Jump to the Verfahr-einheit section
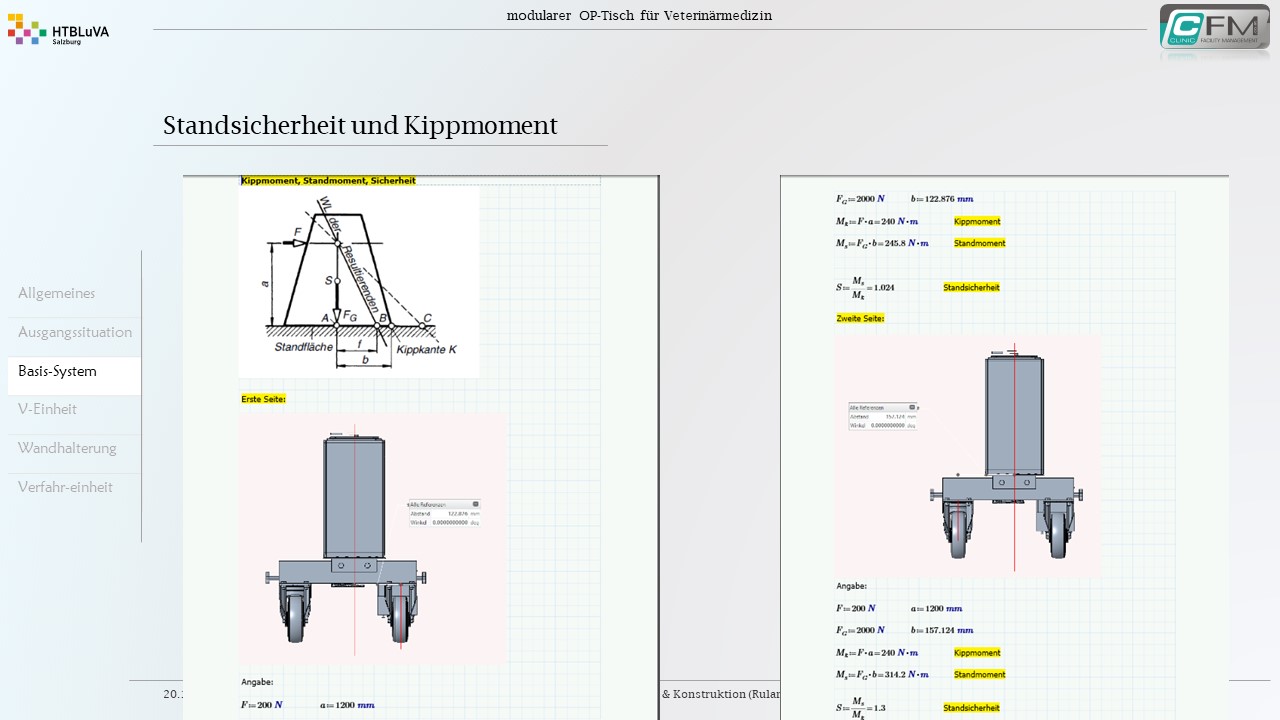1280x720 pixels. (x=66, y=487)
